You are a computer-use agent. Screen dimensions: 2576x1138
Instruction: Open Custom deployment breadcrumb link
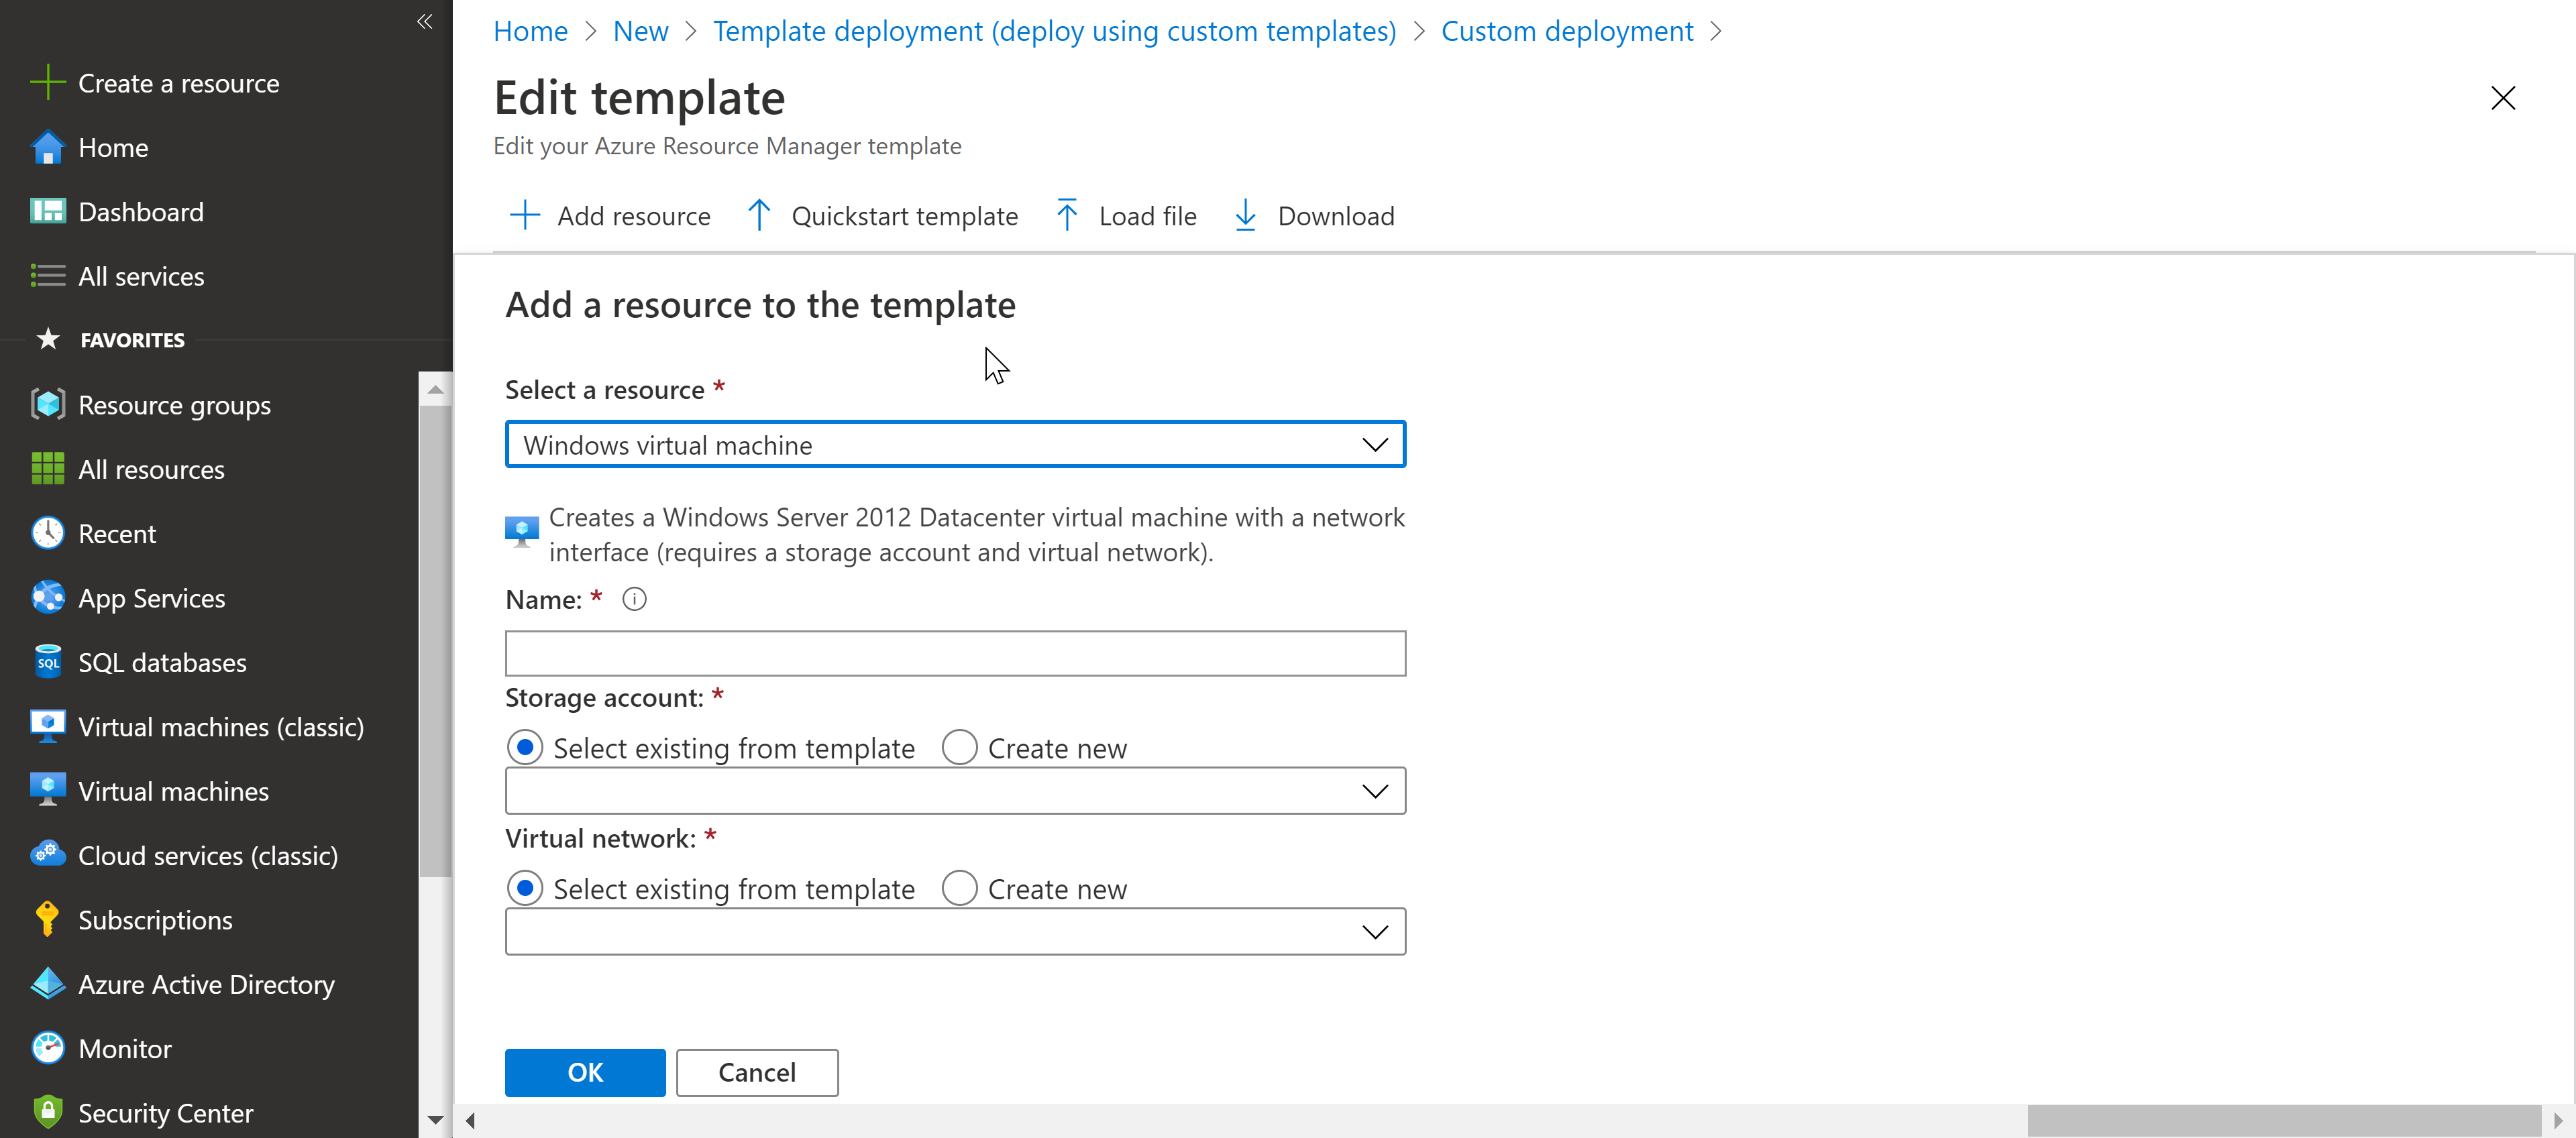pos(1567,31)
